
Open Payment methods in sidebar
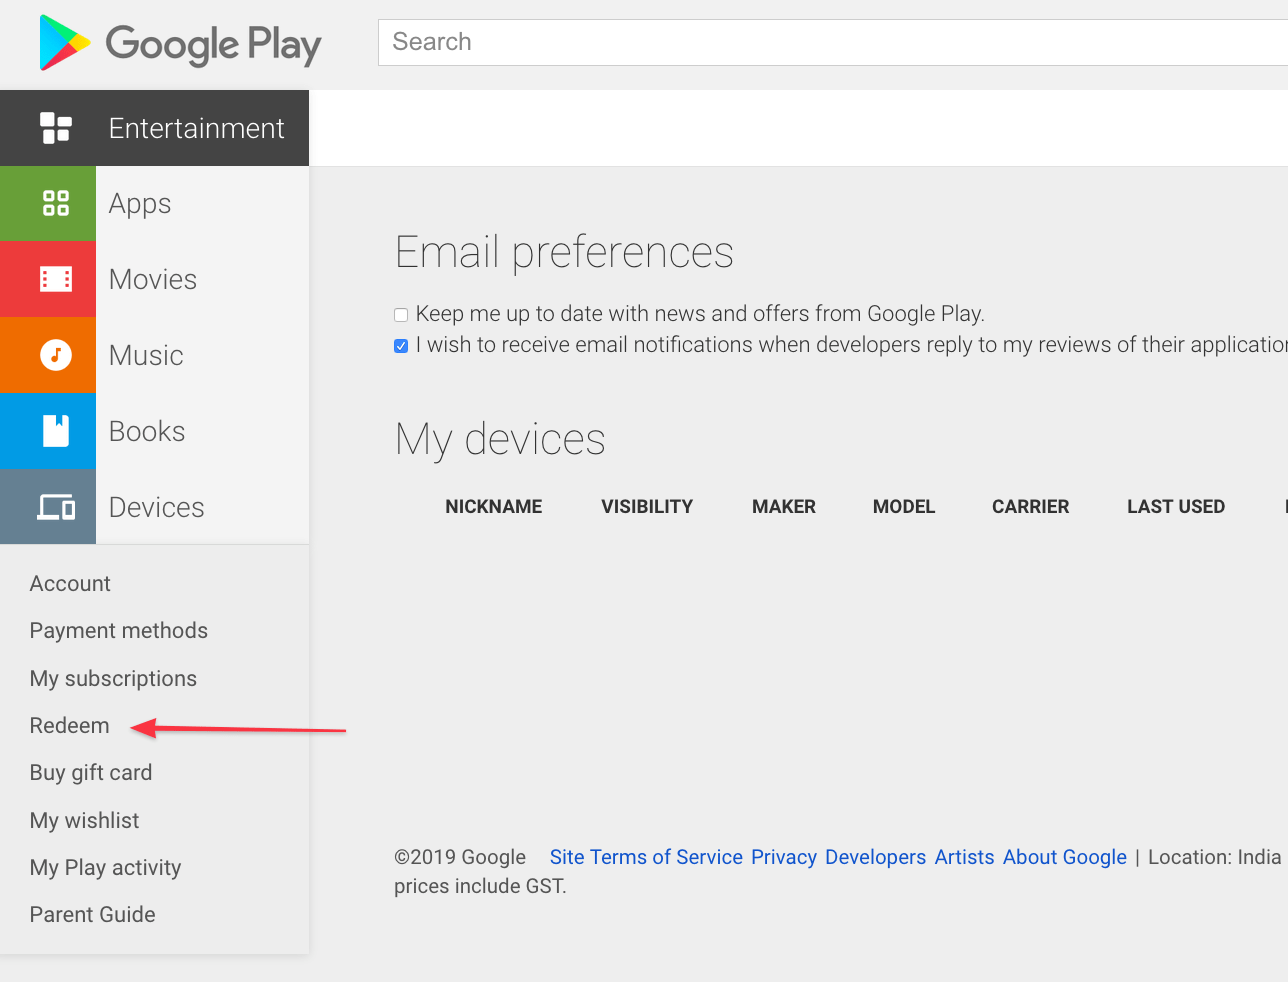[119, 630]
